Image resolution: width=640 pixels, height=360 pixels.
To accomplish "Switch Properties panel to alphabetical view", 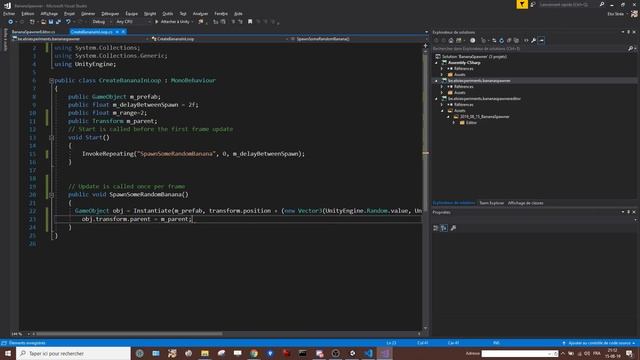I will click(x=444, y=228).
